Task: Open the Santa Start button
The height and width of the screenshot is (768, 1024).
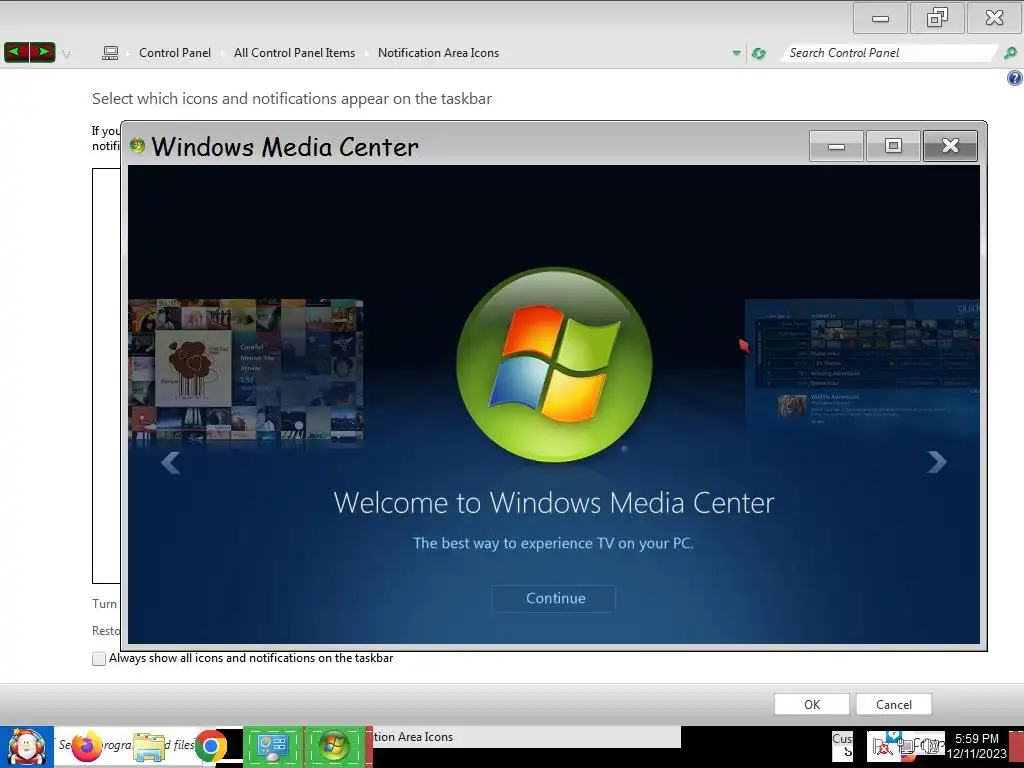Action: [x=27, y=747]
